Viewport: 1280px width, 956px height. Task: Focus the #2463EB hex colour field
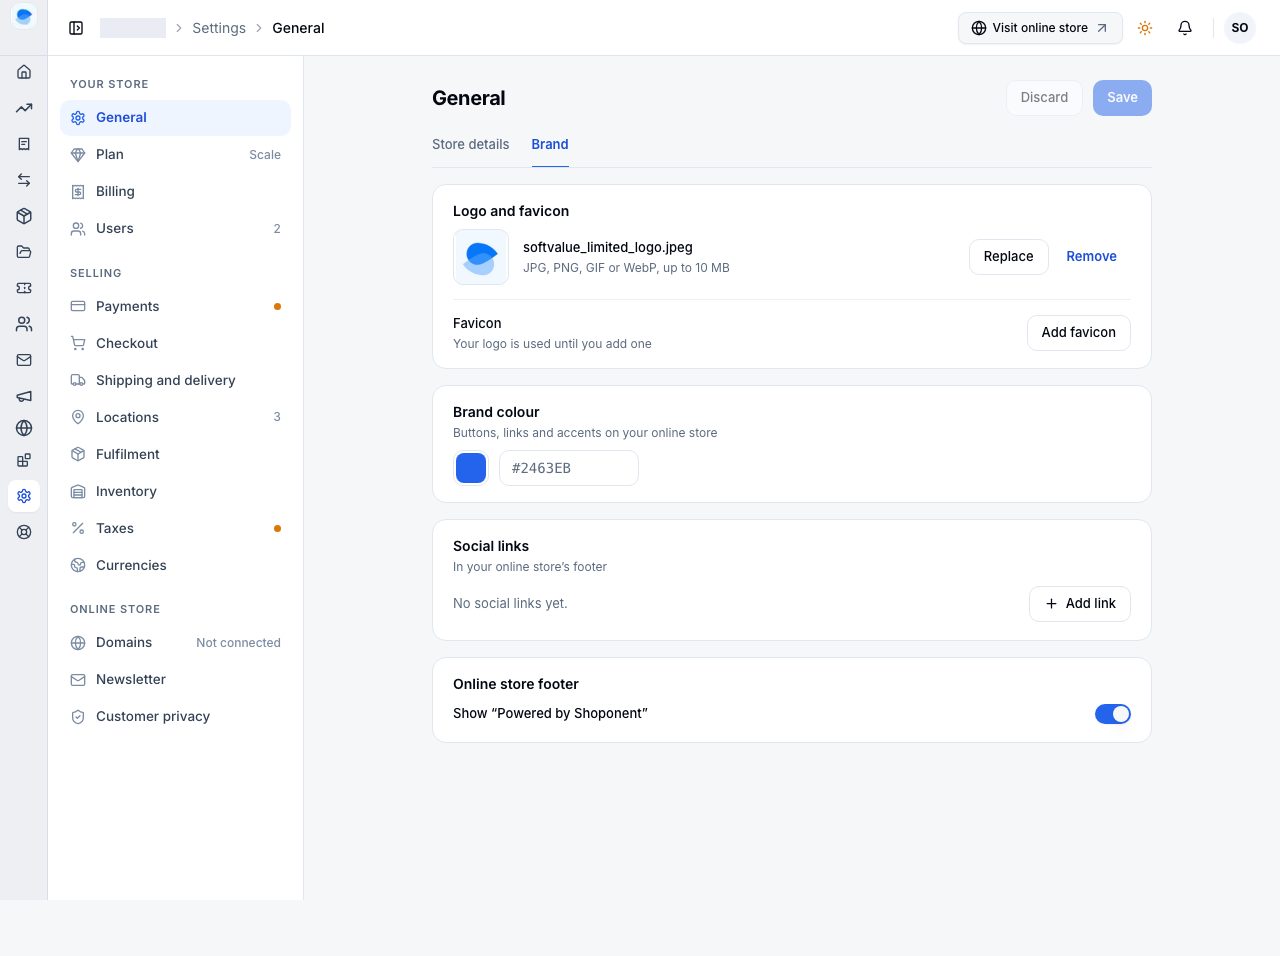coord(569,468)
